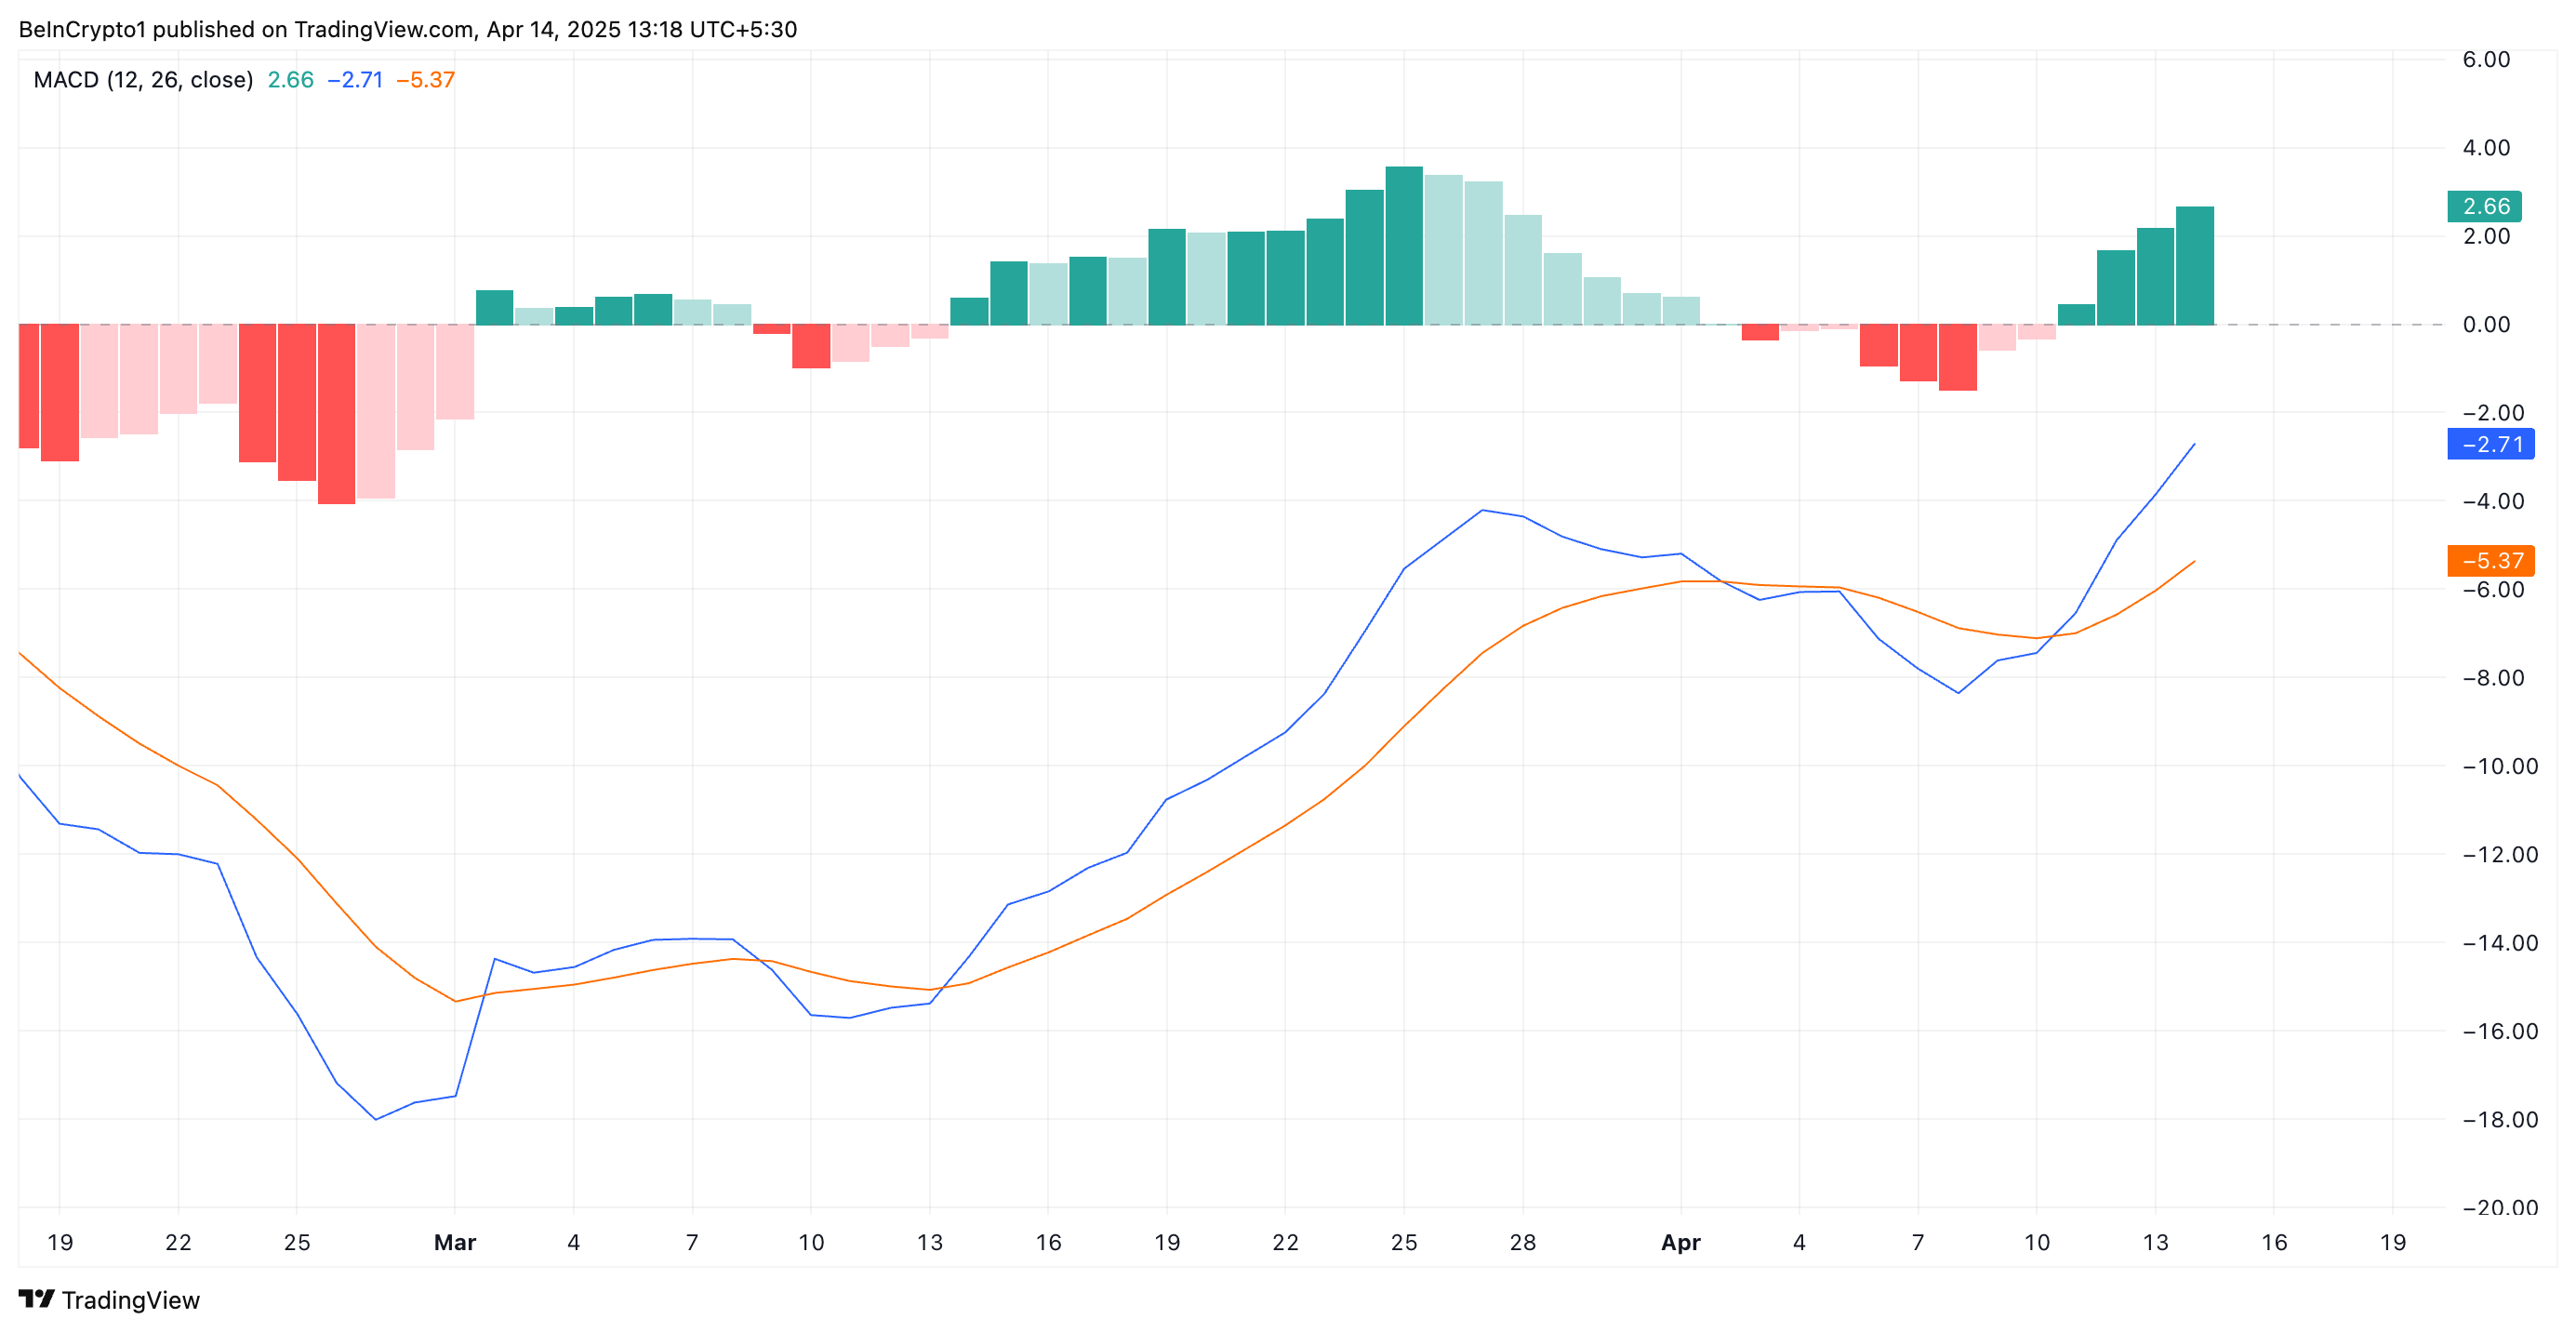Click the latest green histogram bar

(2194, 265)
